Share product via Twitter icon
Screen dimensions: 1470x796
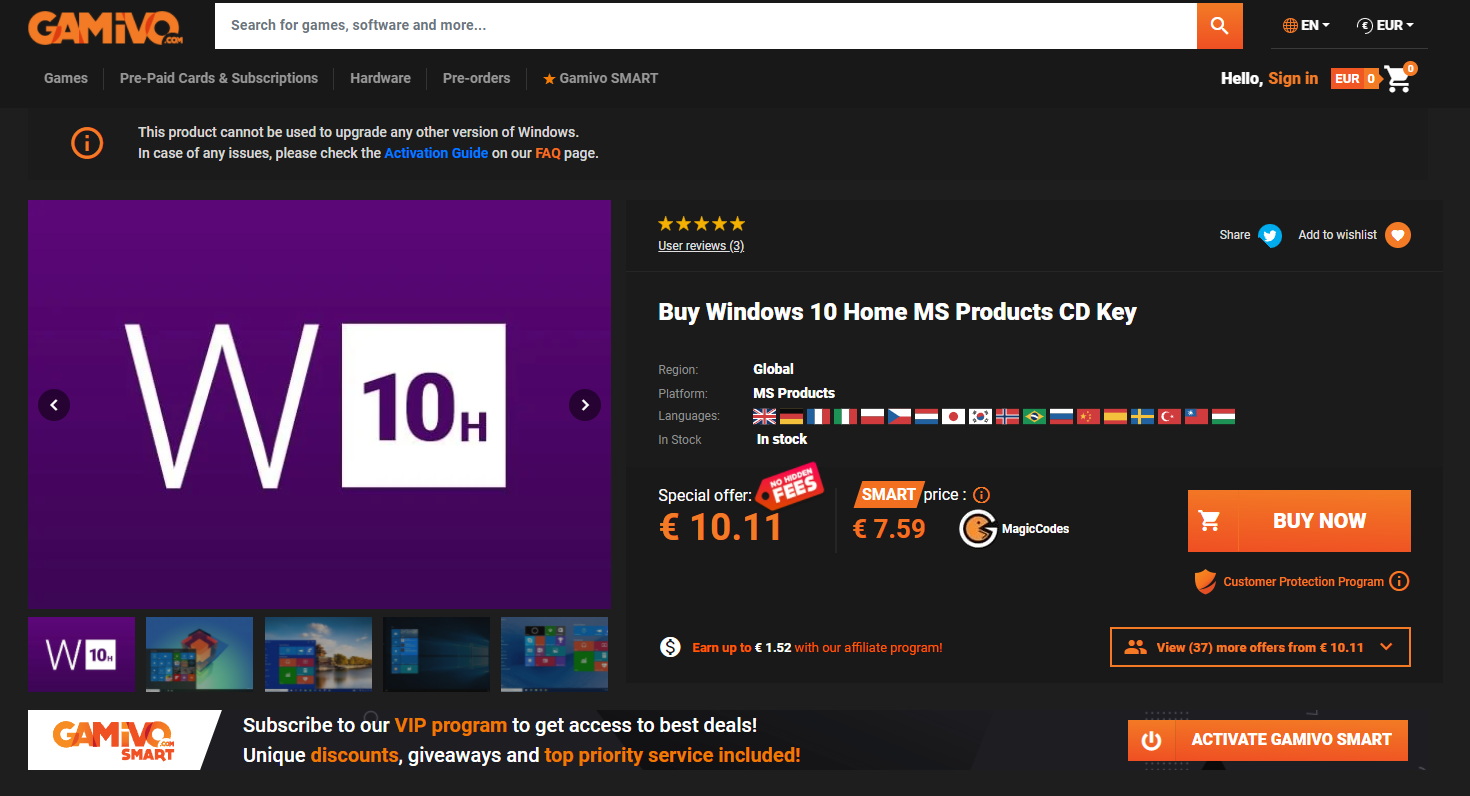[x=1270, y=235]
